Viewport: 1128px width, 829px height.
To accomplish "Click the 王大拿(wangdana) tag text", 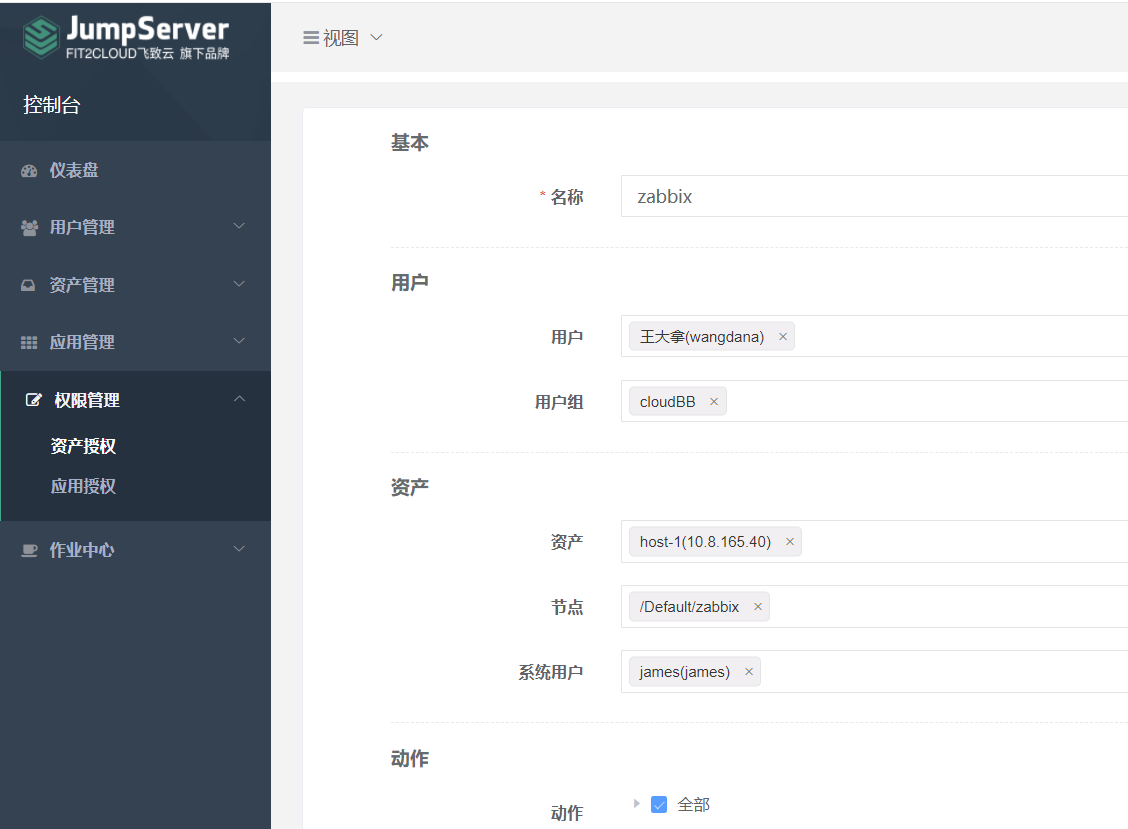I will click(x=702, y=337).
